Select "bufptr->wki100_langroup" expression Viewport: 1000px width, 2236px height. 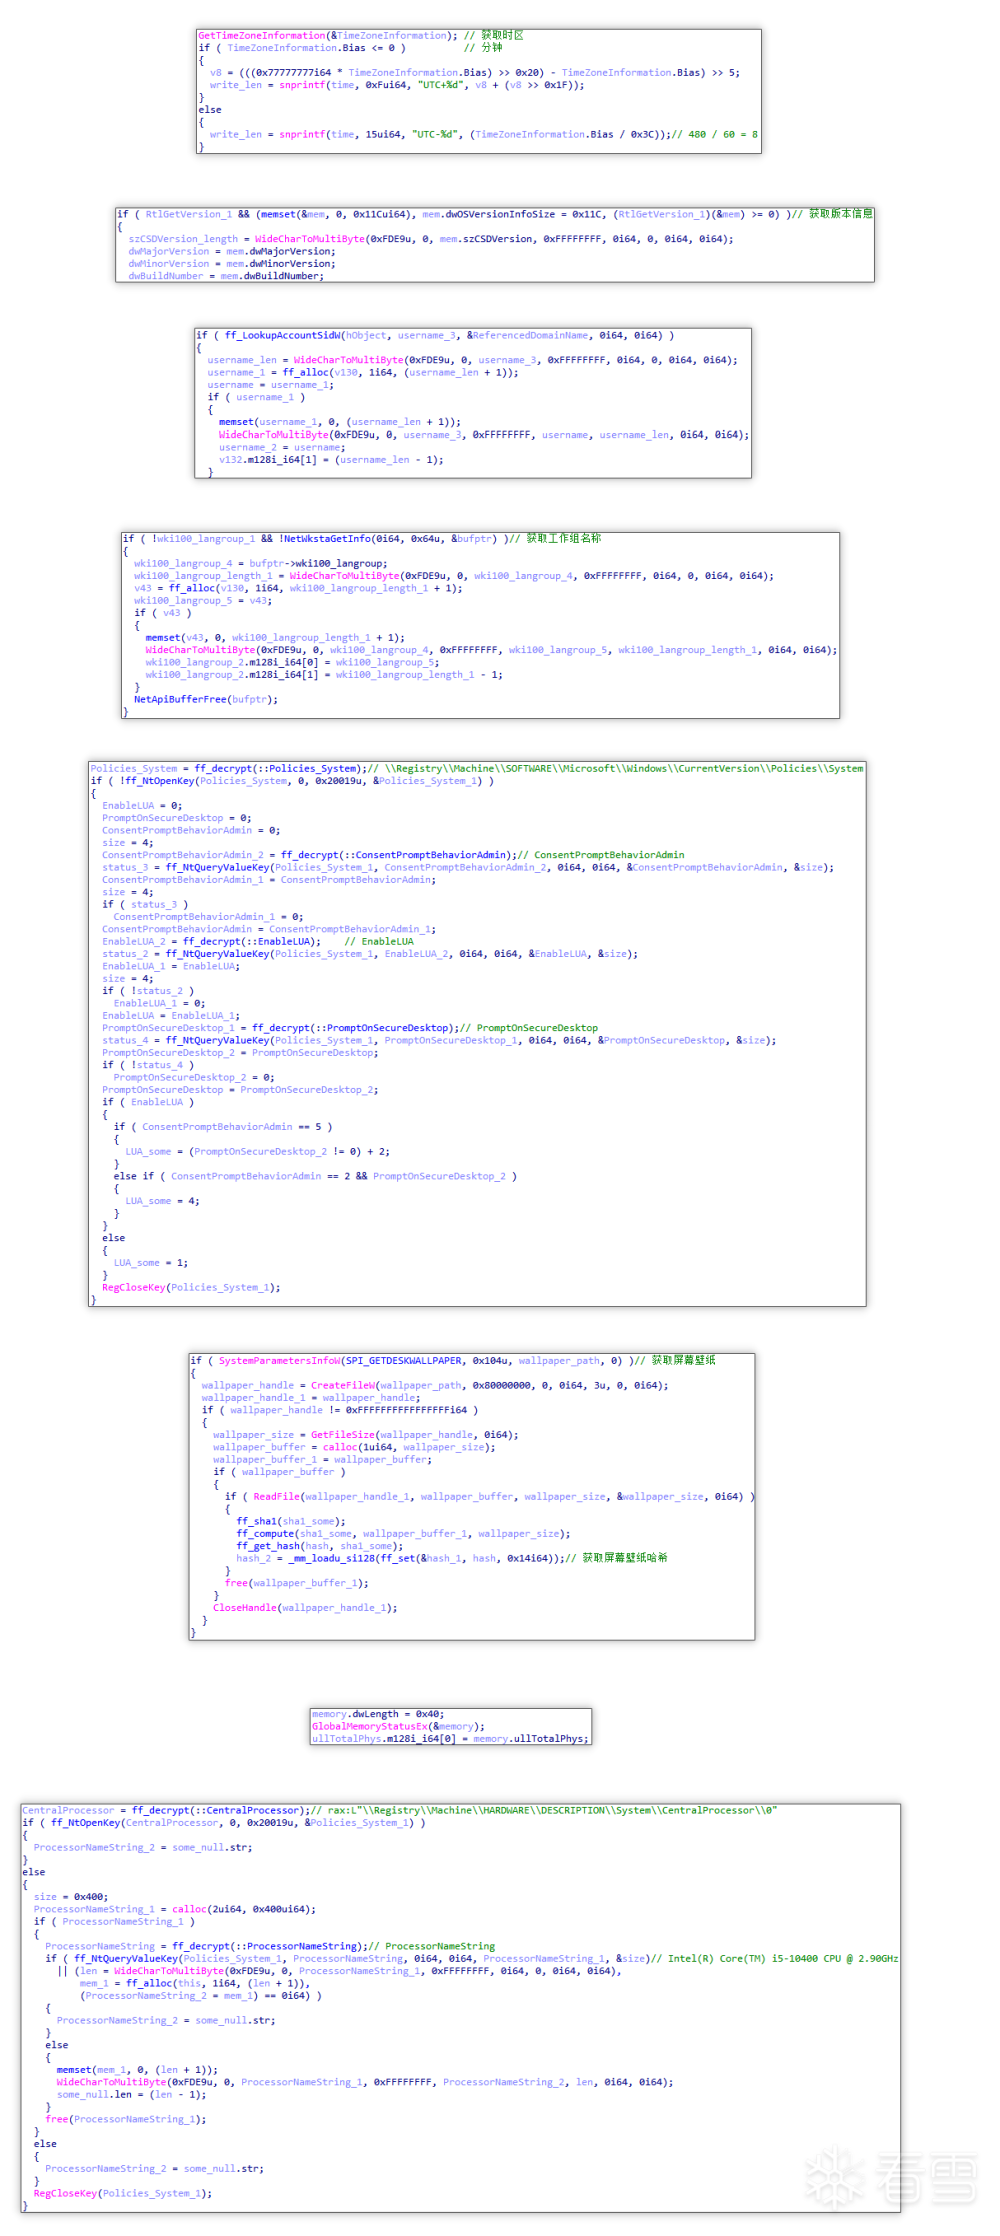(x=318, y=564)
